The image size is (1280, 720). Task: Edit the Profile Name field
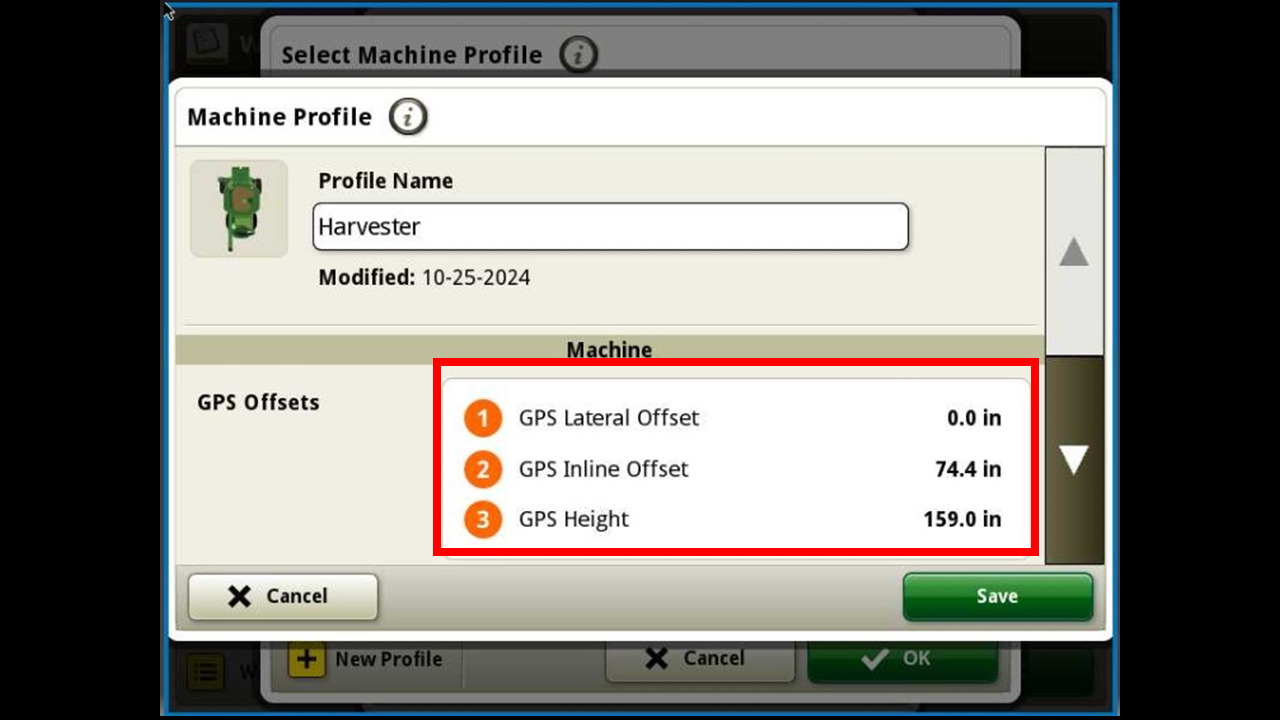click(610, 227)
